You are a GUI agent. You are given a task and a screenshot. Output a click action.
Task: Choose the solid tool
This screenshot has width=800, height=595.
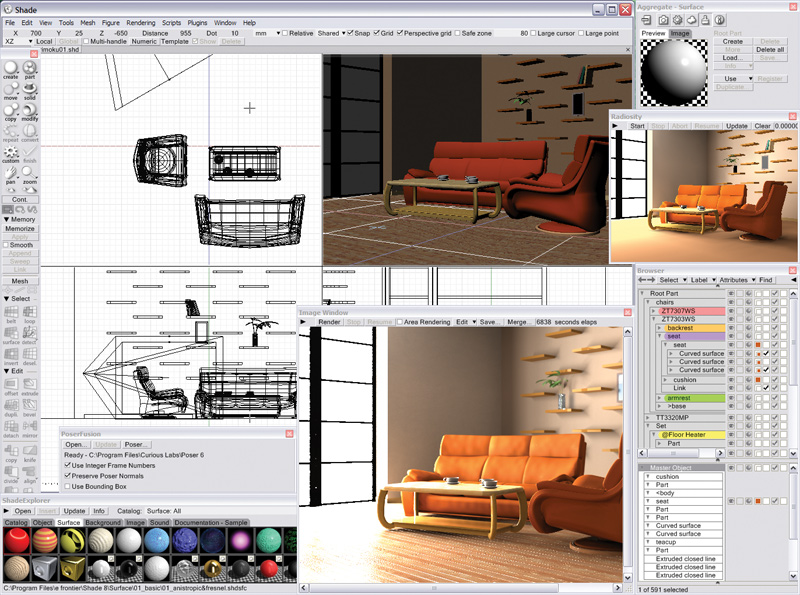tap(30, 91)
